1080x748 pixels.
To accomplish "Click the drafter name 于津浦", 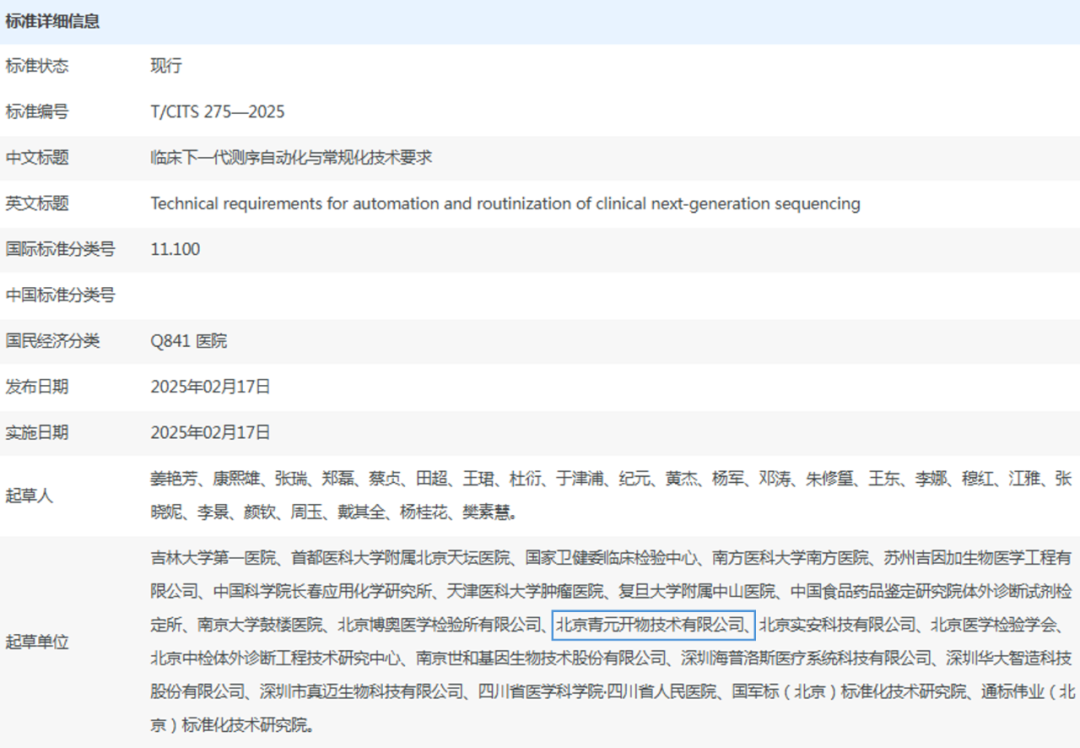I will (x=579, y=479).
